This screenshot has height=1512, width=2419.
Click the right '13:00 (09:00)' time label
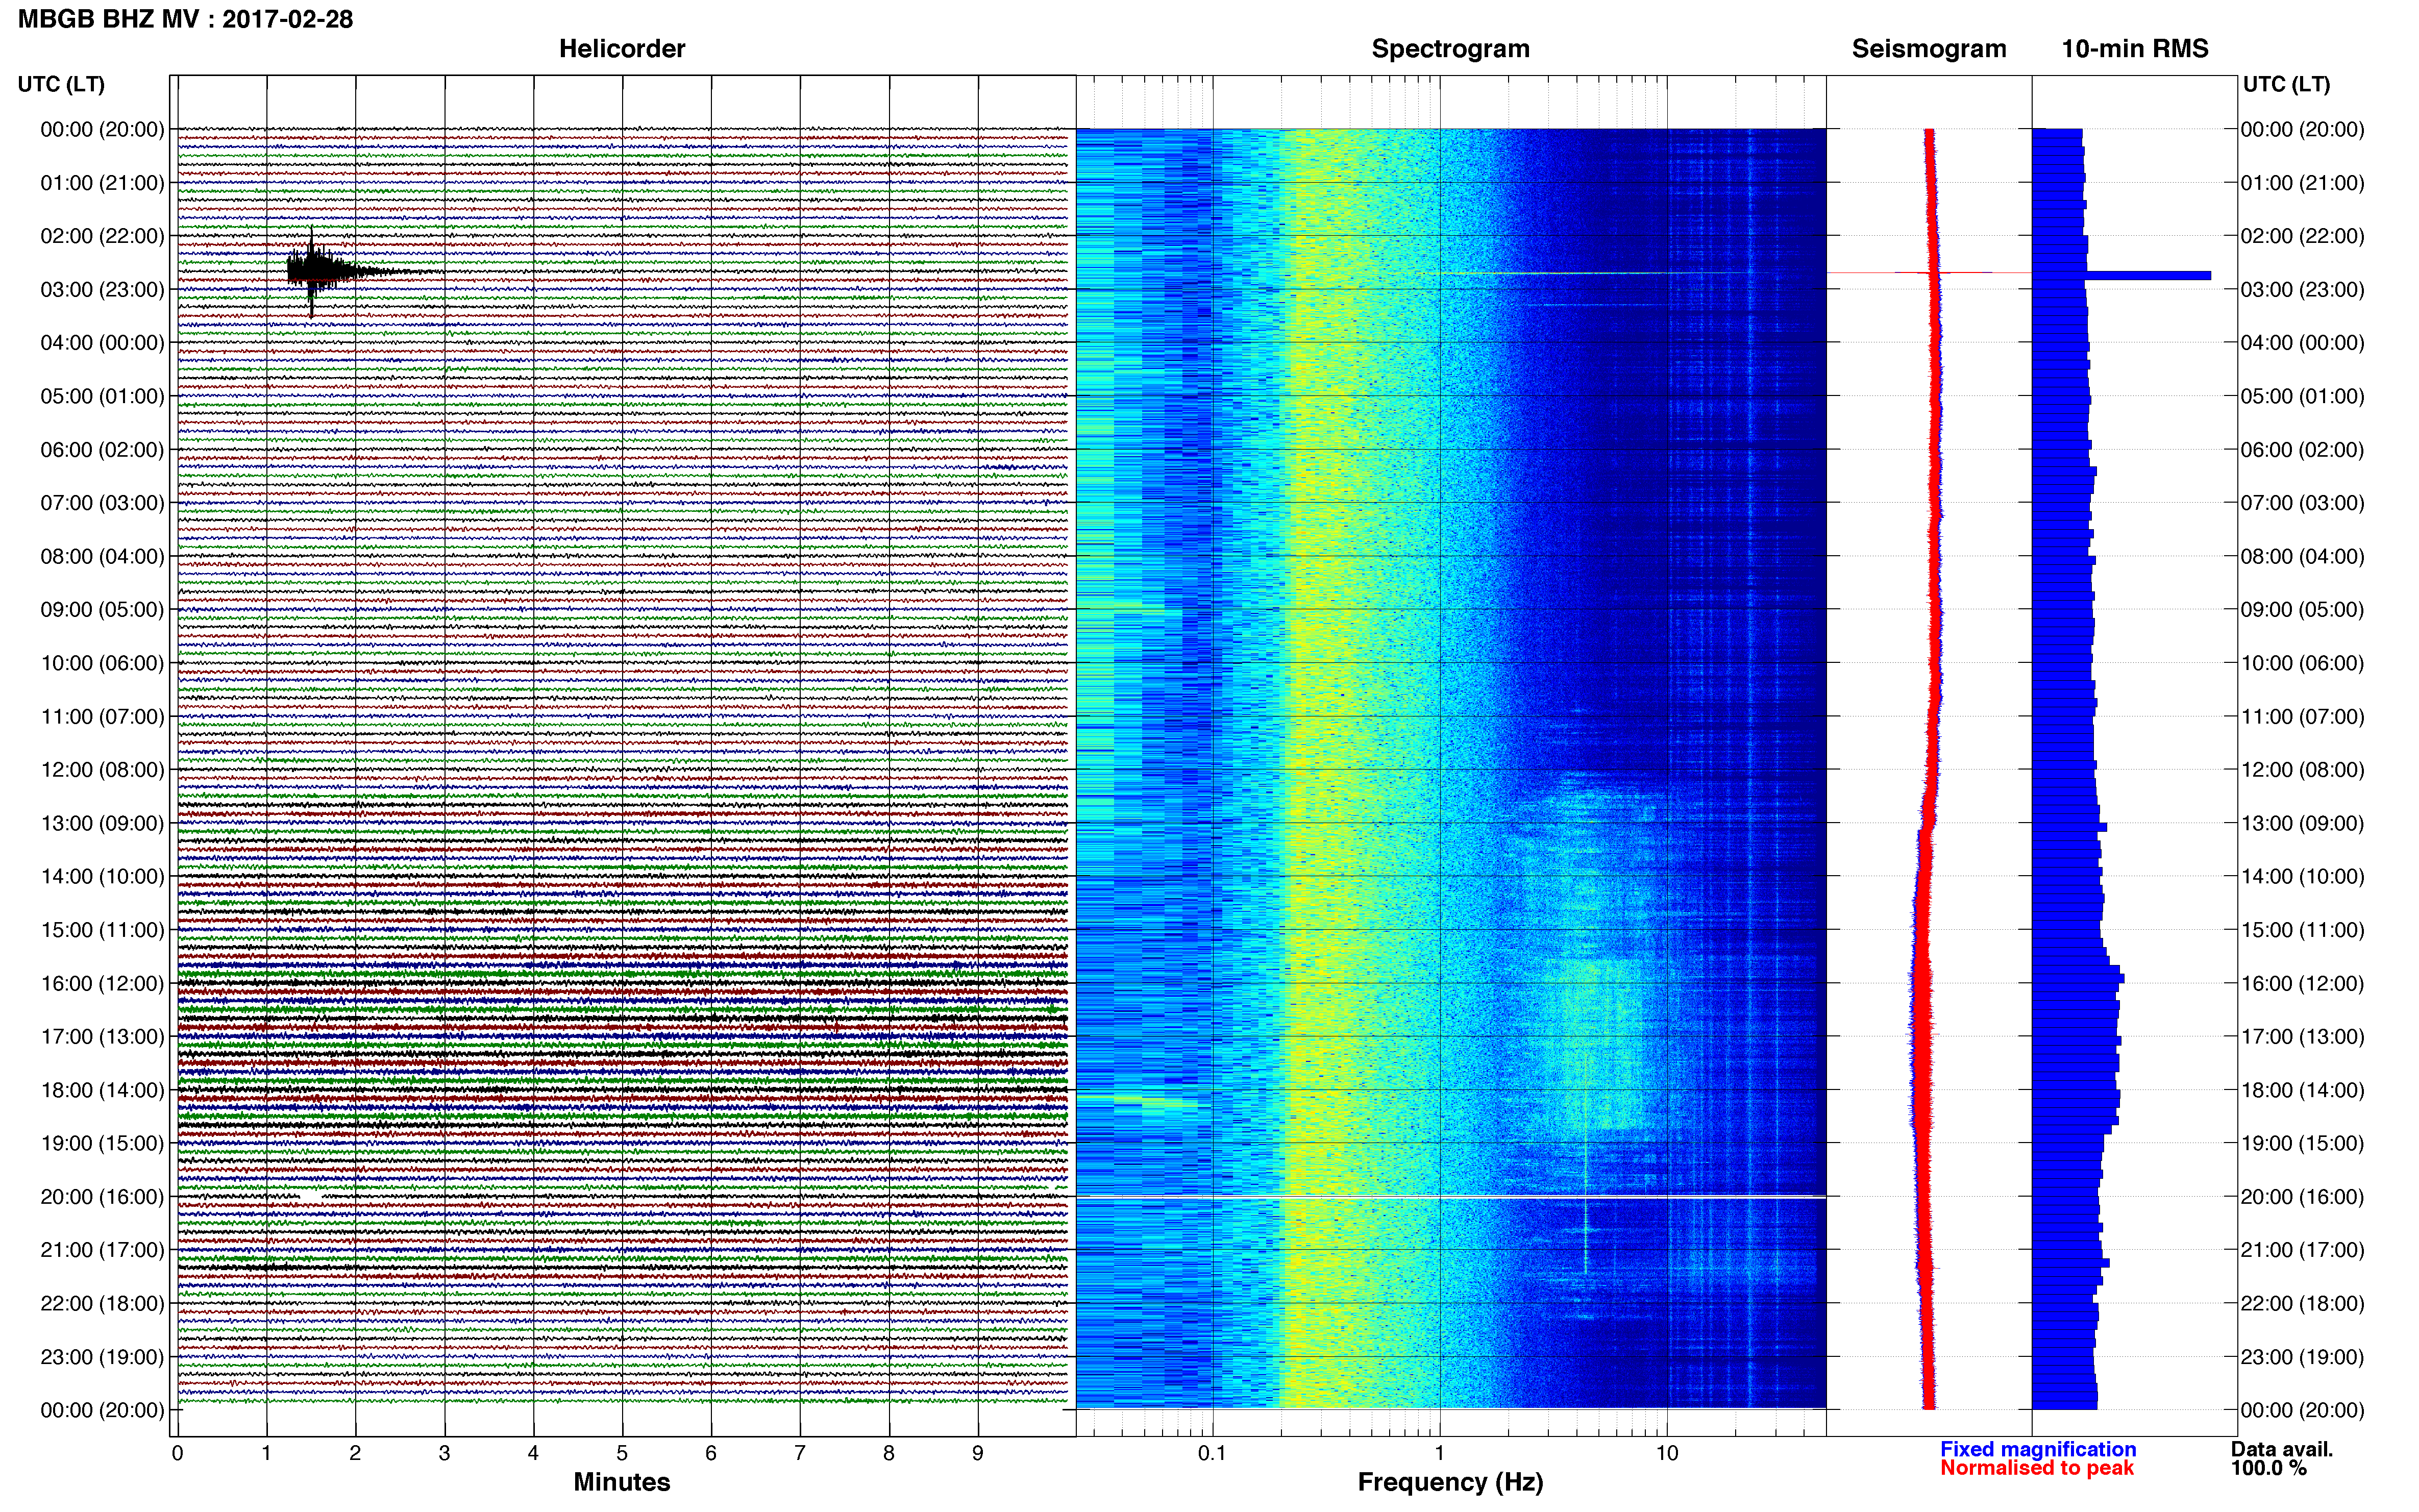coord(2302,823)
